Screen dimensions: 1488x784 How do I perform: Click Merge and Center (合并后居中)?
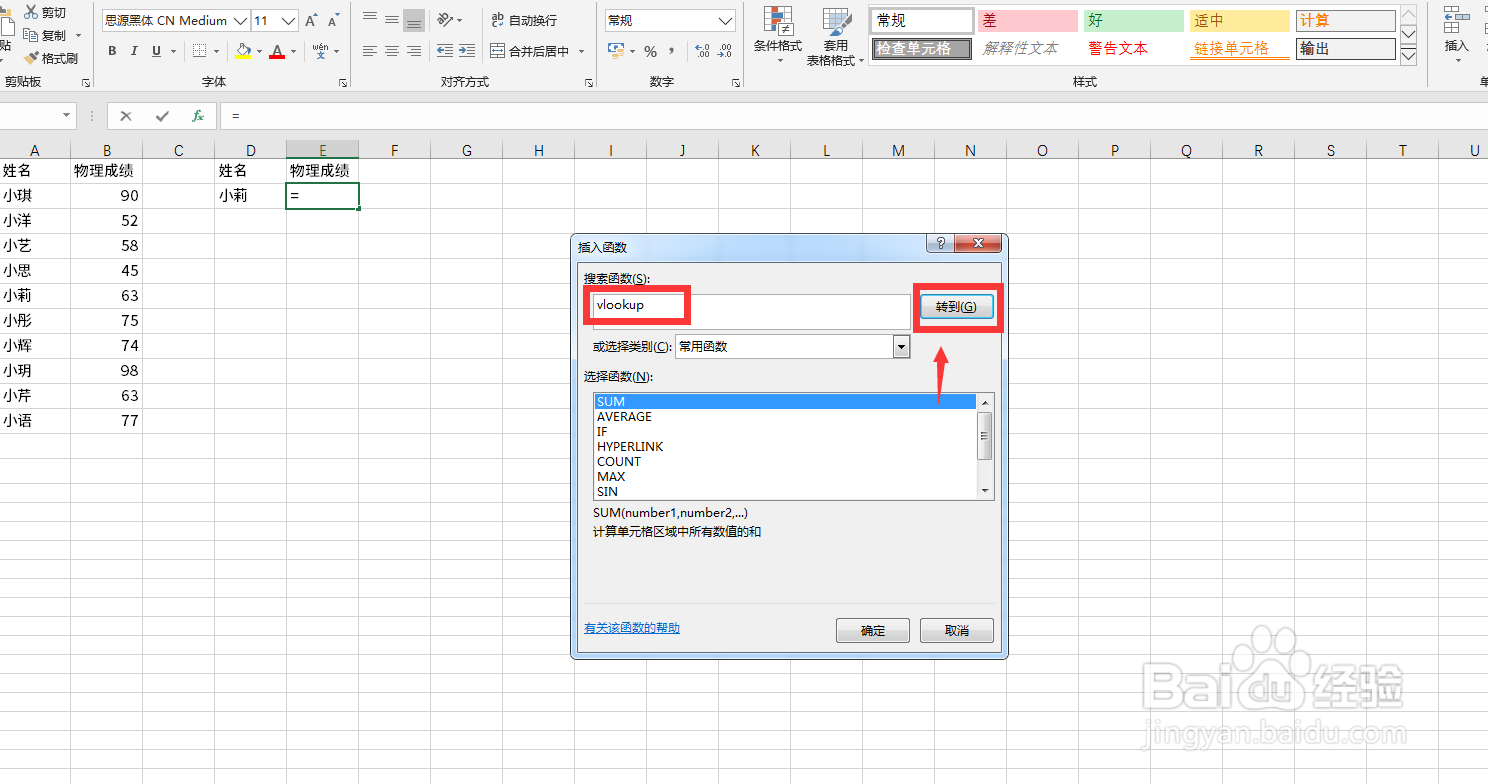pos(530,51)
